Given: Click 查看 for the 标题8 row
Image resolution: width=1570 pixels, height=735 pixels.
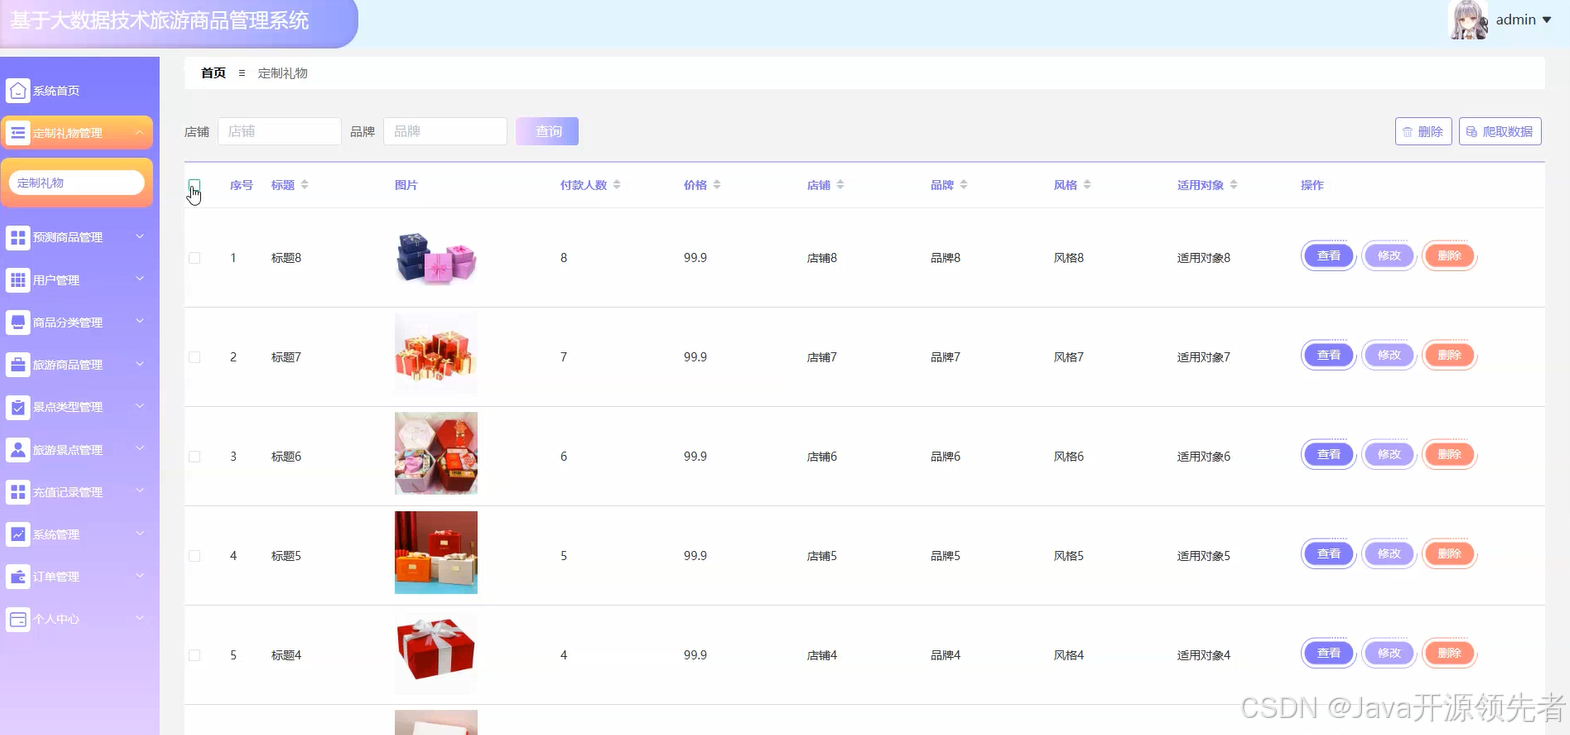Looking at the screenshot, I should [1328, 256].
